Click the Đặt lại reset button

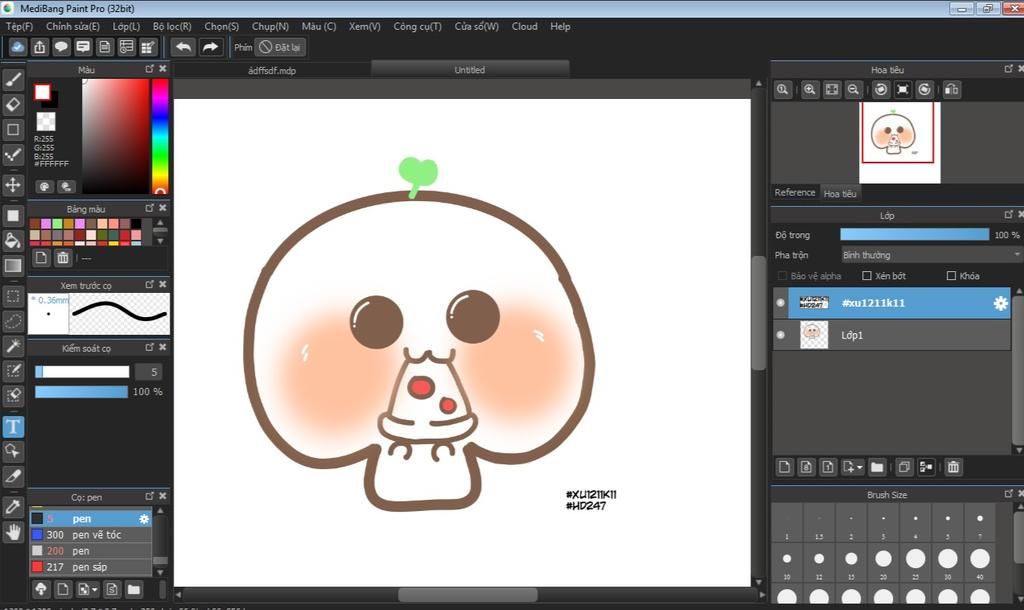pyautogui.click(x=281, y=47)
